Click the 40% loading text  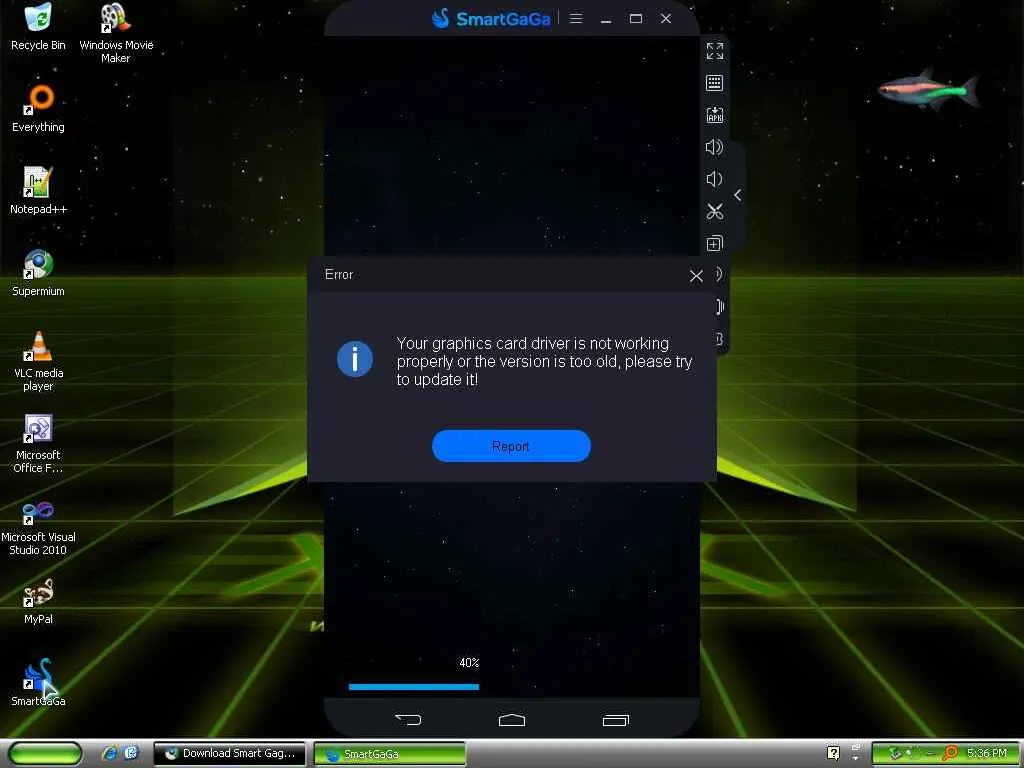tap(469, 663)
